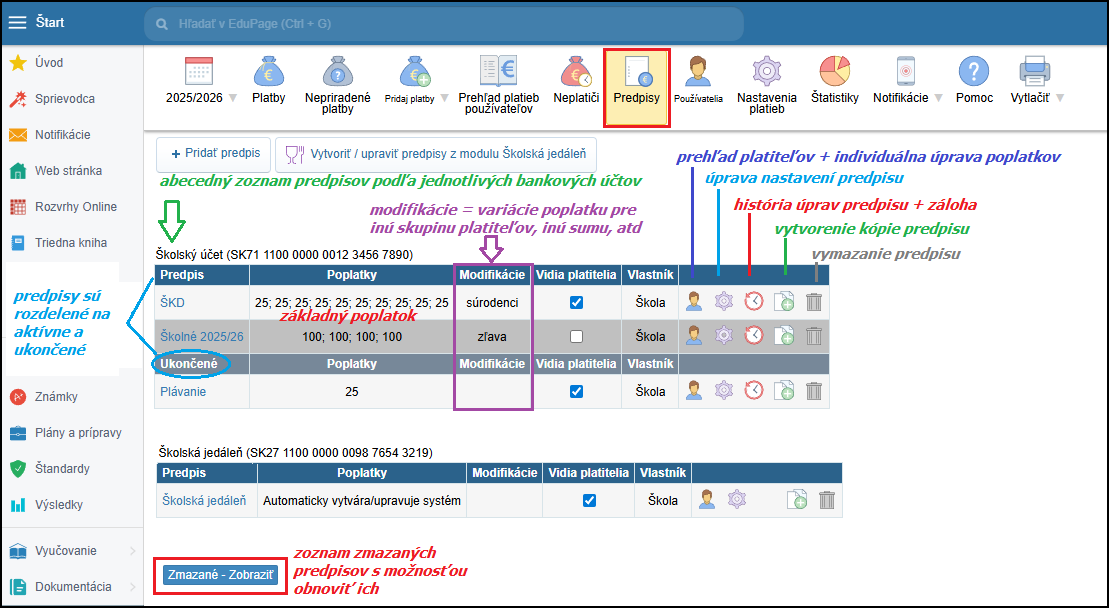Uncheck Vidia platitelia for ŠKD

pos(576,302)
